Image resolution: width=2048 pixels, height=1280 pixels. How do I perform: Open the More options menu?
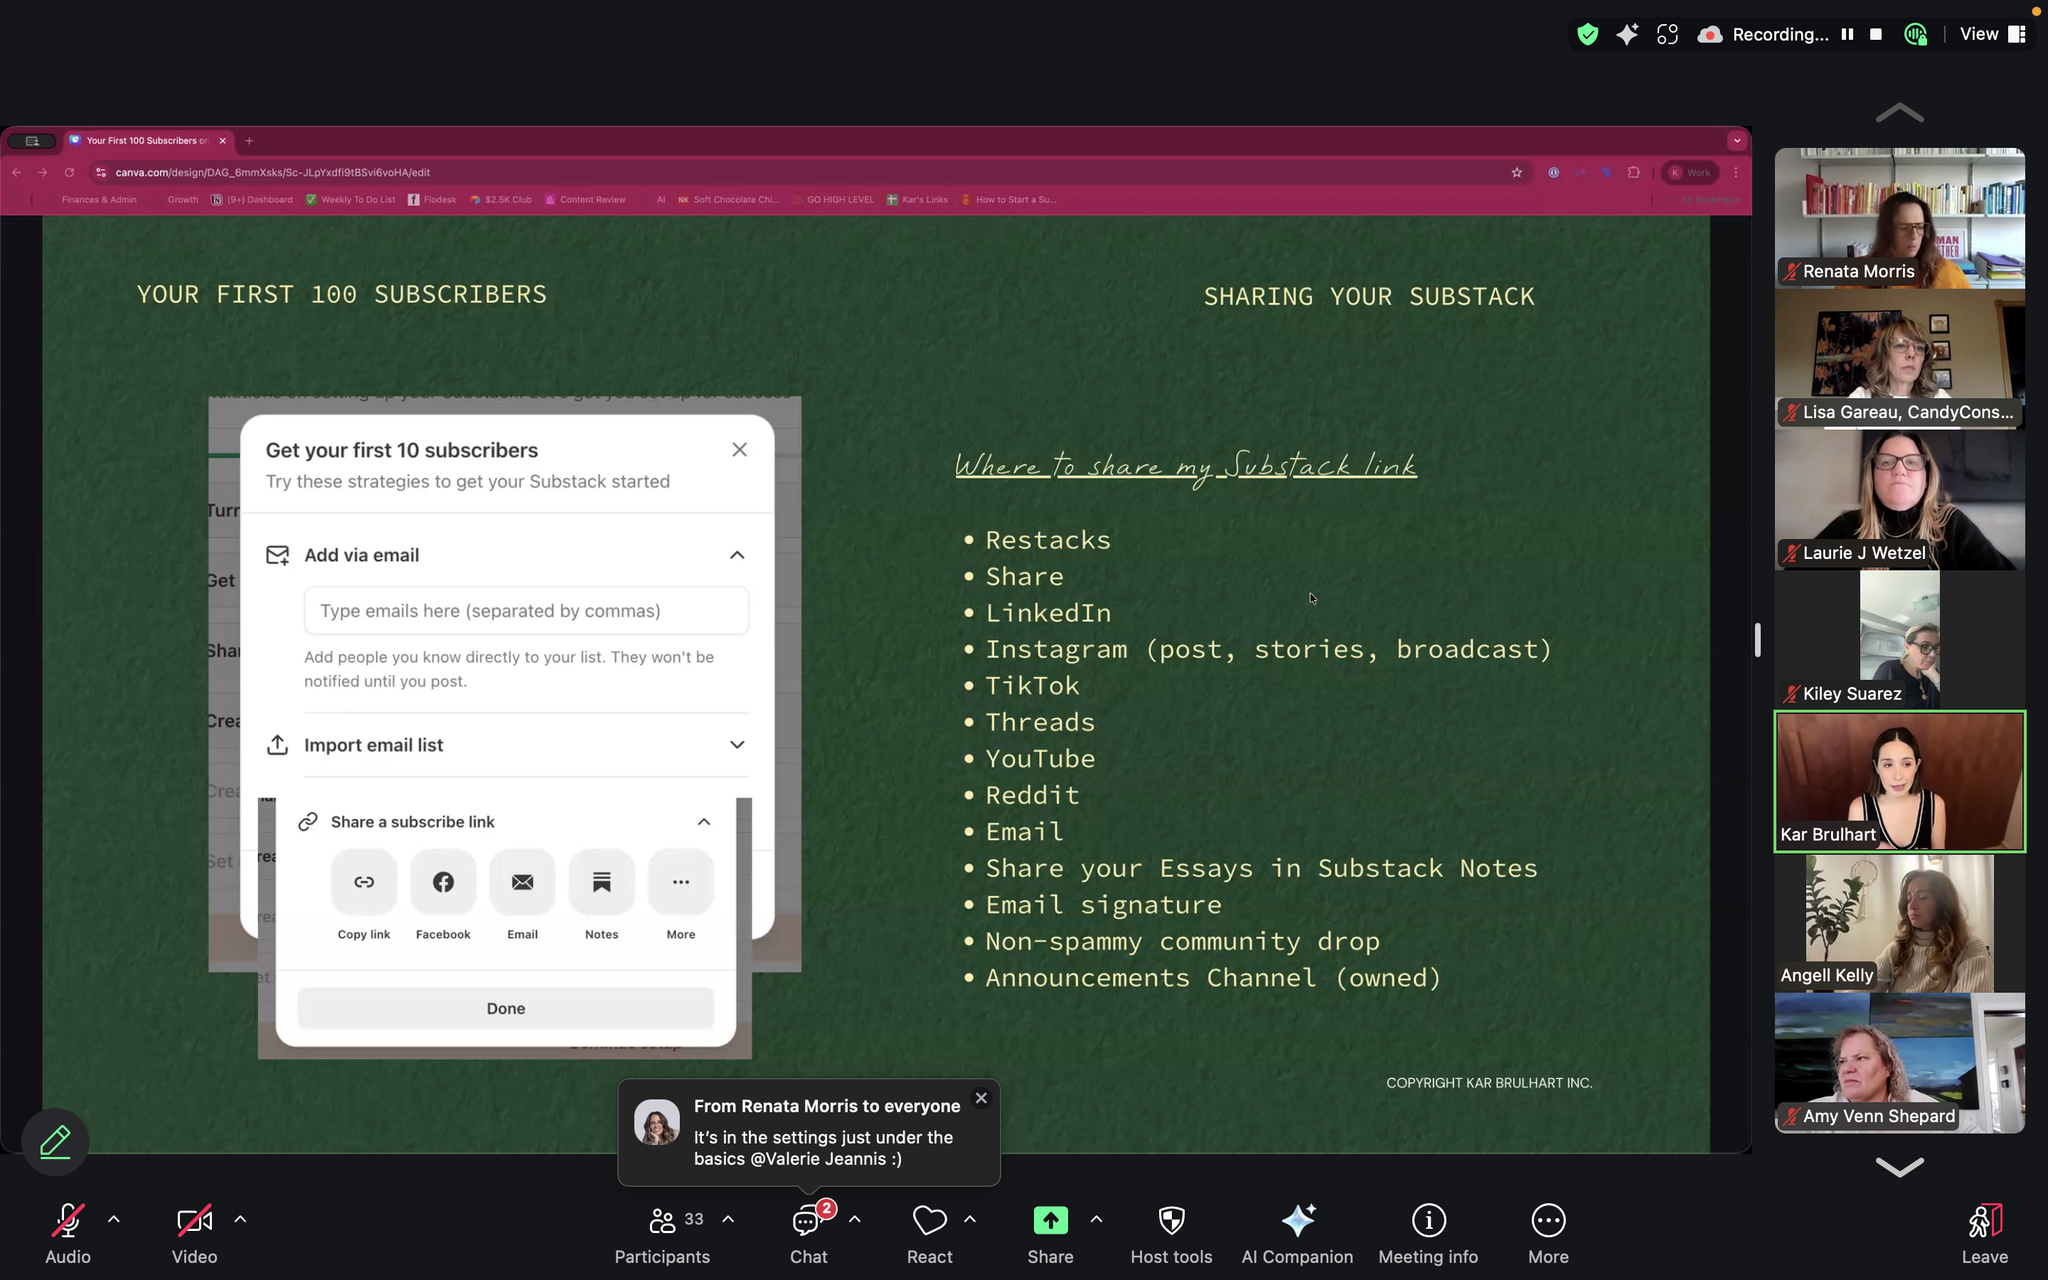click(x=1548, y=1221)
